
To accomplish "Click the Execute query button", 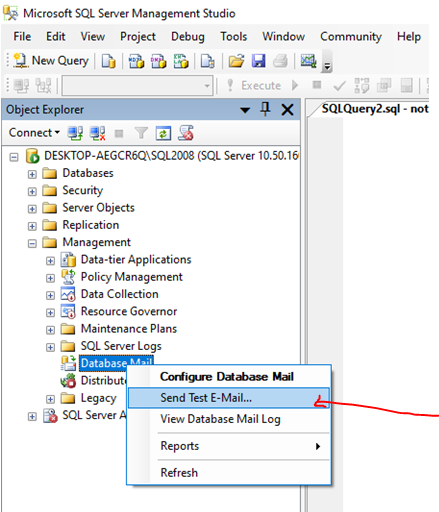I will coord(254,85).
